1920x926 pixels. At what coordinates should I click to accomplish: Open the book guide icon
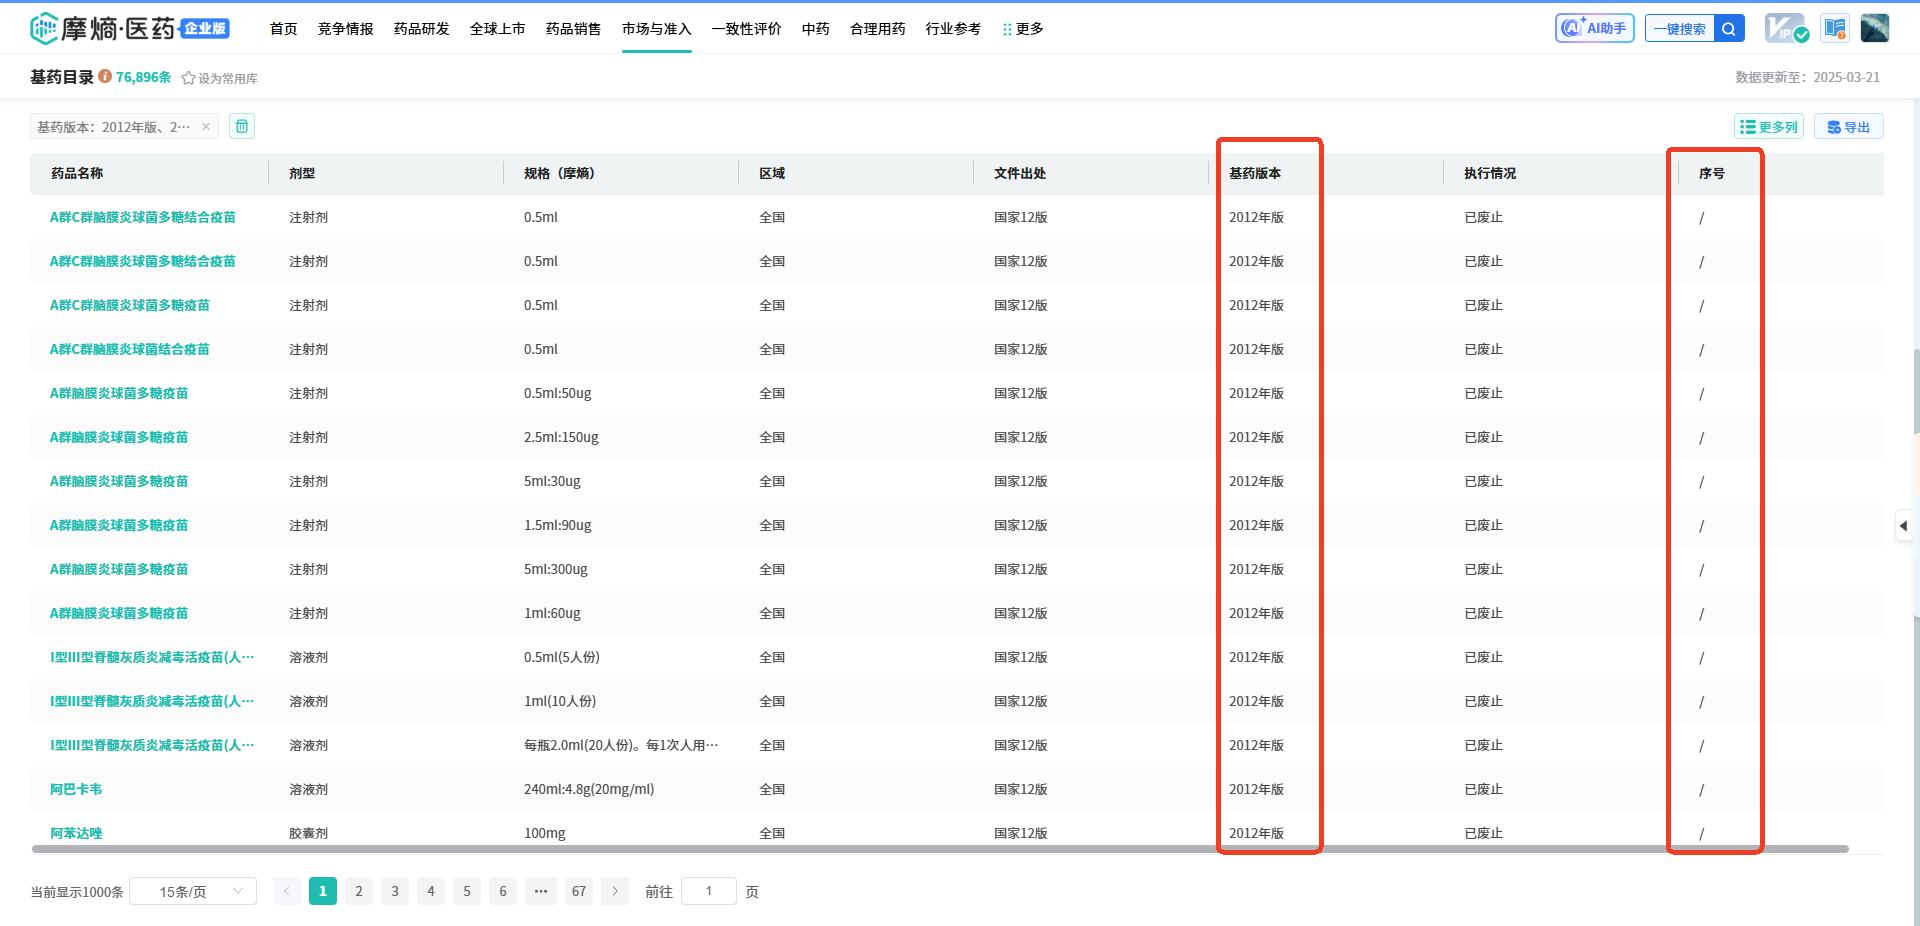tap(1835, 28)
